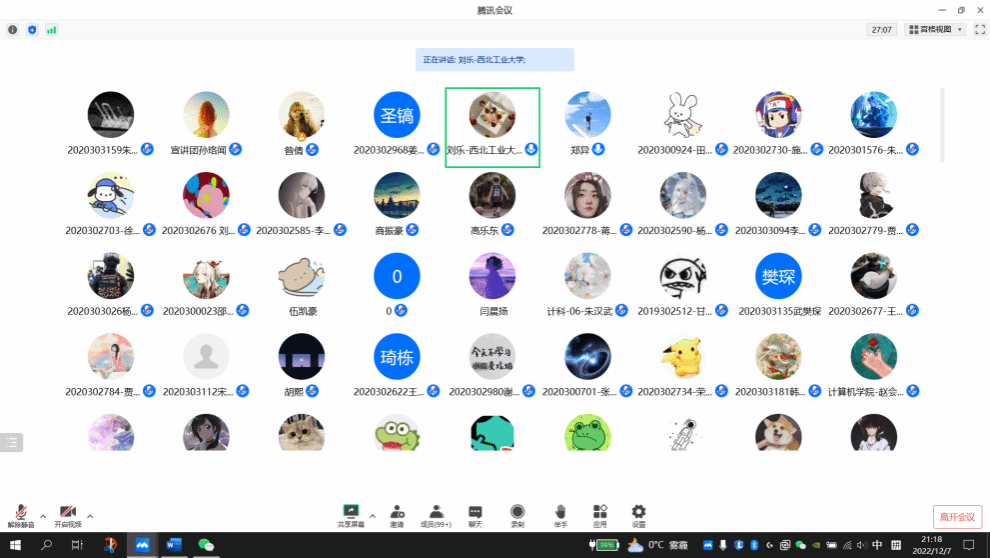Select participant tile 刘乐-西北工业大学
Image resolution: width=990 pixels, height=558 pixels.
pyautogui.click(x=492, y=127)
